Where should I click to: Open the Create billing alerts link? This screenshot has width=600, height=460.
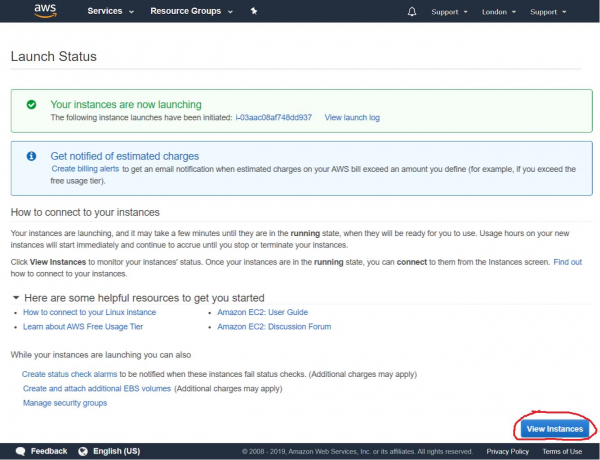[x=91, y=169]
